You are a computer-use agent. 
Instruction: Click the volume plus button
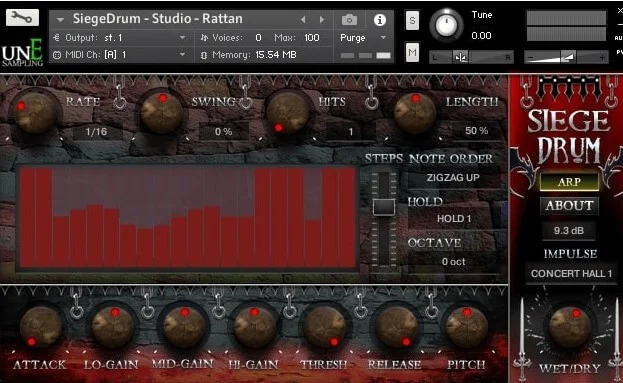click(602, 58)
